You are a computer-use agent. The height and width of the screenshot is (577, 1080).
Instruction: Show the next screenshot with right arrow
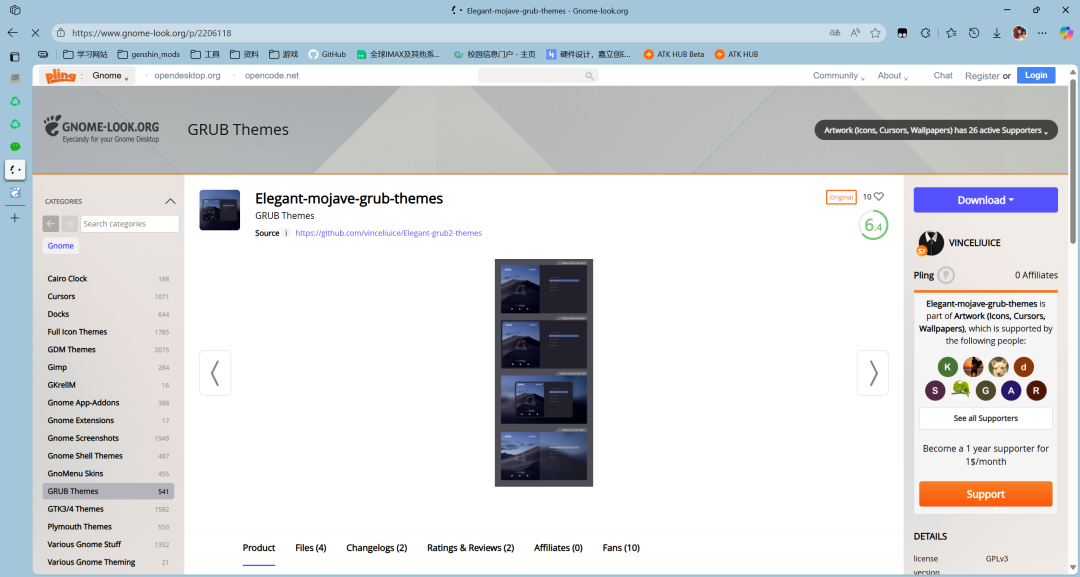(x=872, y=373)
